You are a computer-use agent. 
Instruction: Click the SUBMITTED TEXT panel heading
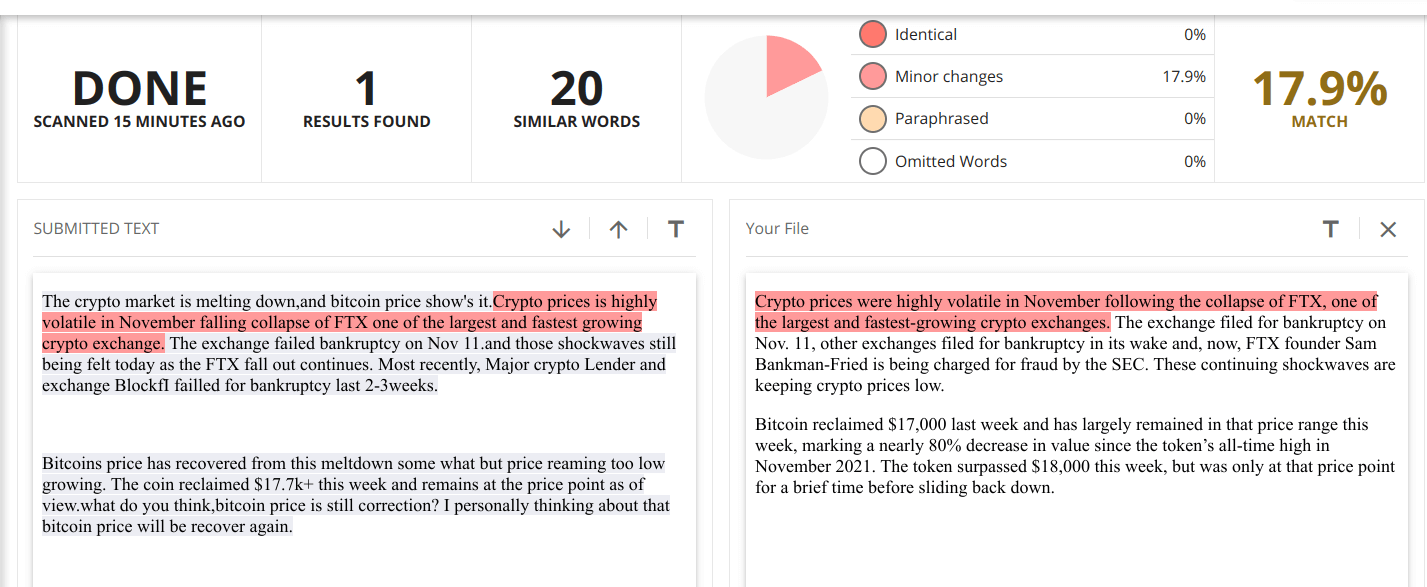(x=96, y=228)
